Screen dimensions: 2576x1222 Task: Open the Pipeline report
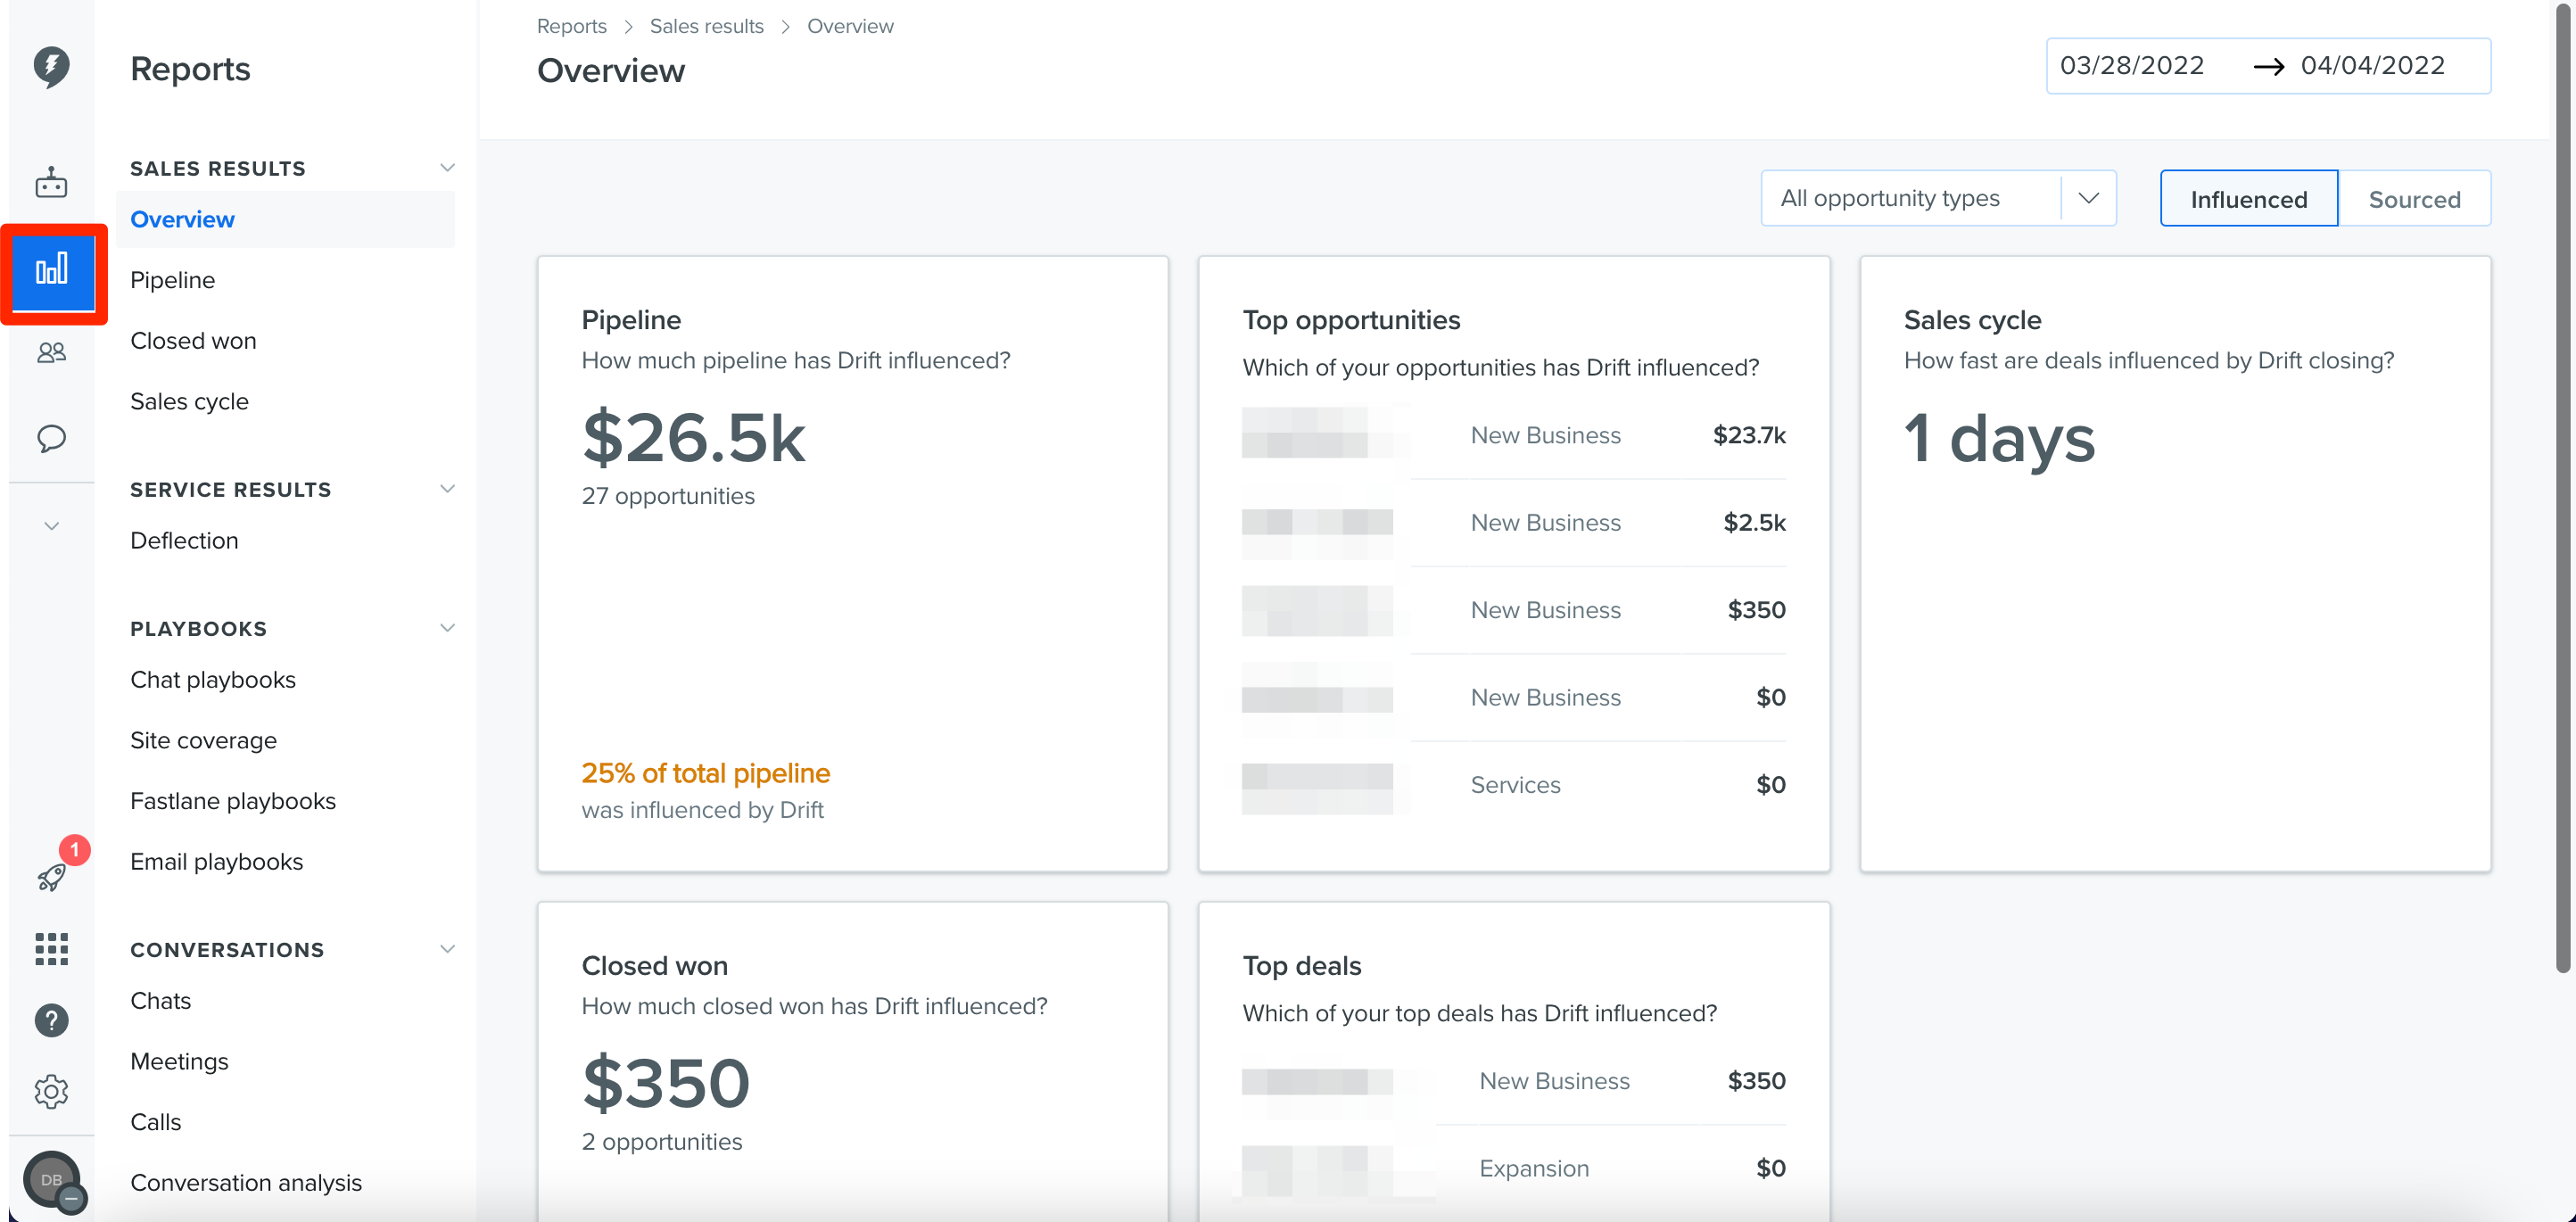tap(172, 280)
